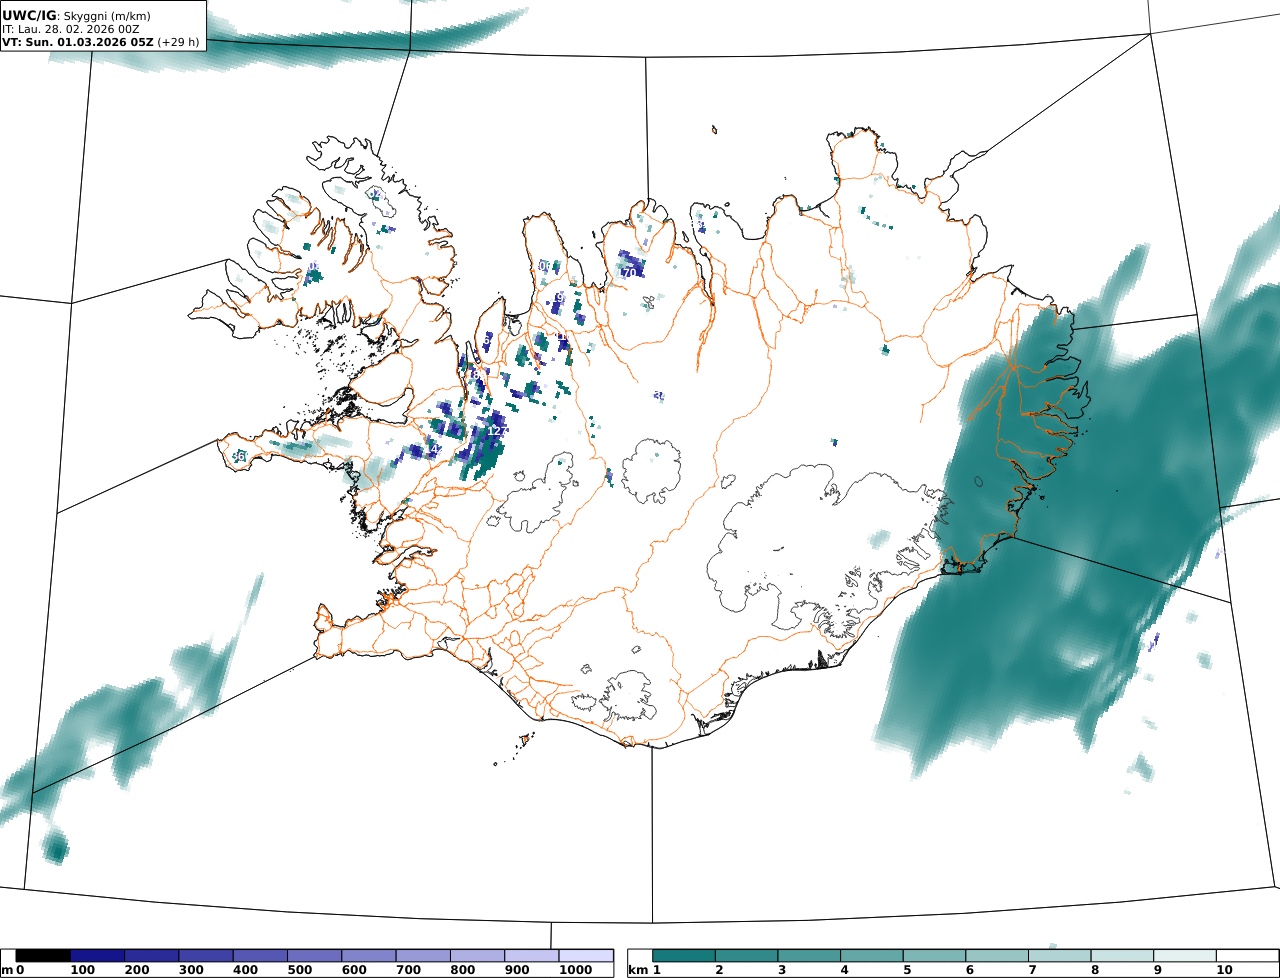Choose the 6–7 km legend swatch
Image resolution: width=1280 pixels, height=978 pixels.
[997, 956]
